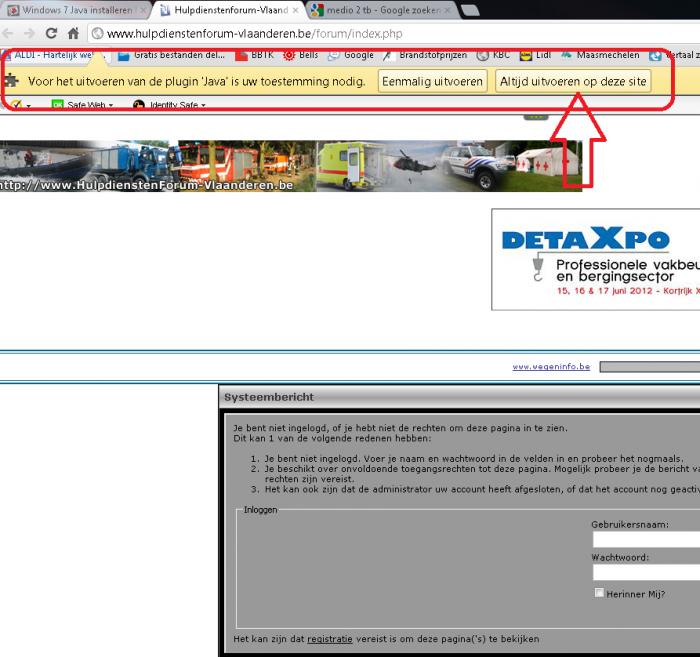The image size is (700, 657).
Task: Open the Norton checkmark dropdown
Action: (20, 105)
